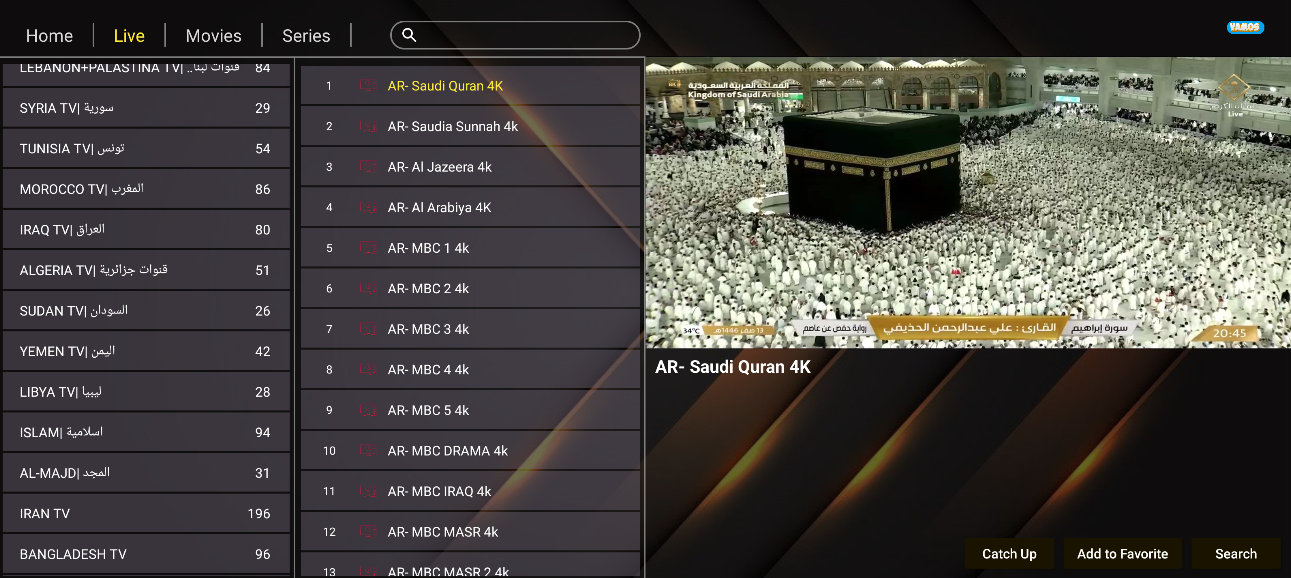Focus the top search input field
The image size is (1291, 578).
point(515,35)
